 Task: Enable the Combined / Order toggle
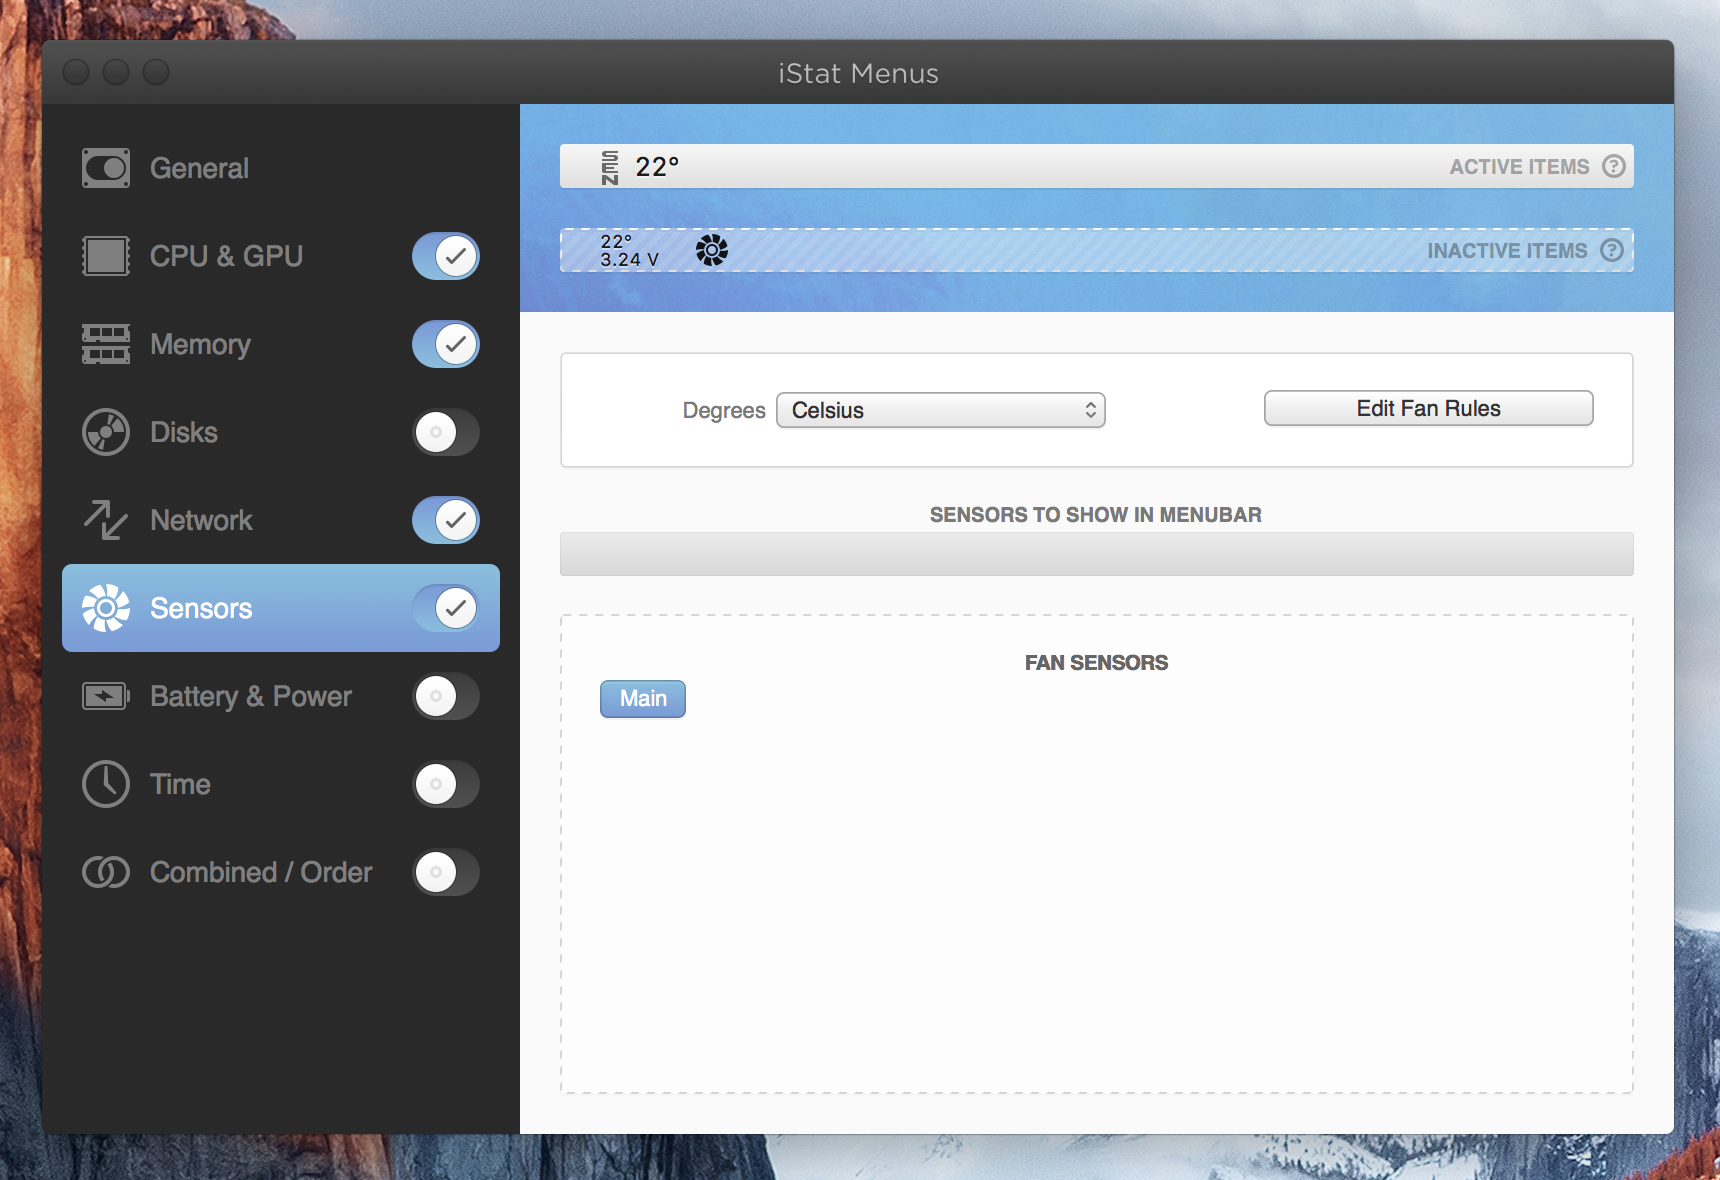point(446,872)
